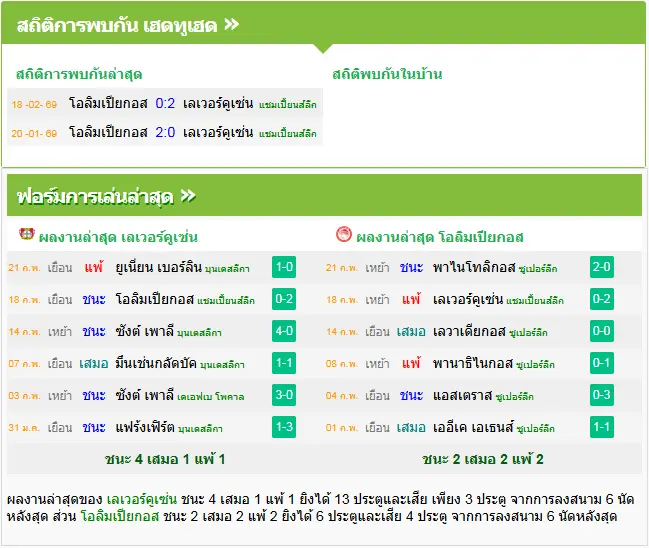Click เดเอฟเบ โพคาล competition label
Screen dimensions: 649x548
(x=211, y=397)
